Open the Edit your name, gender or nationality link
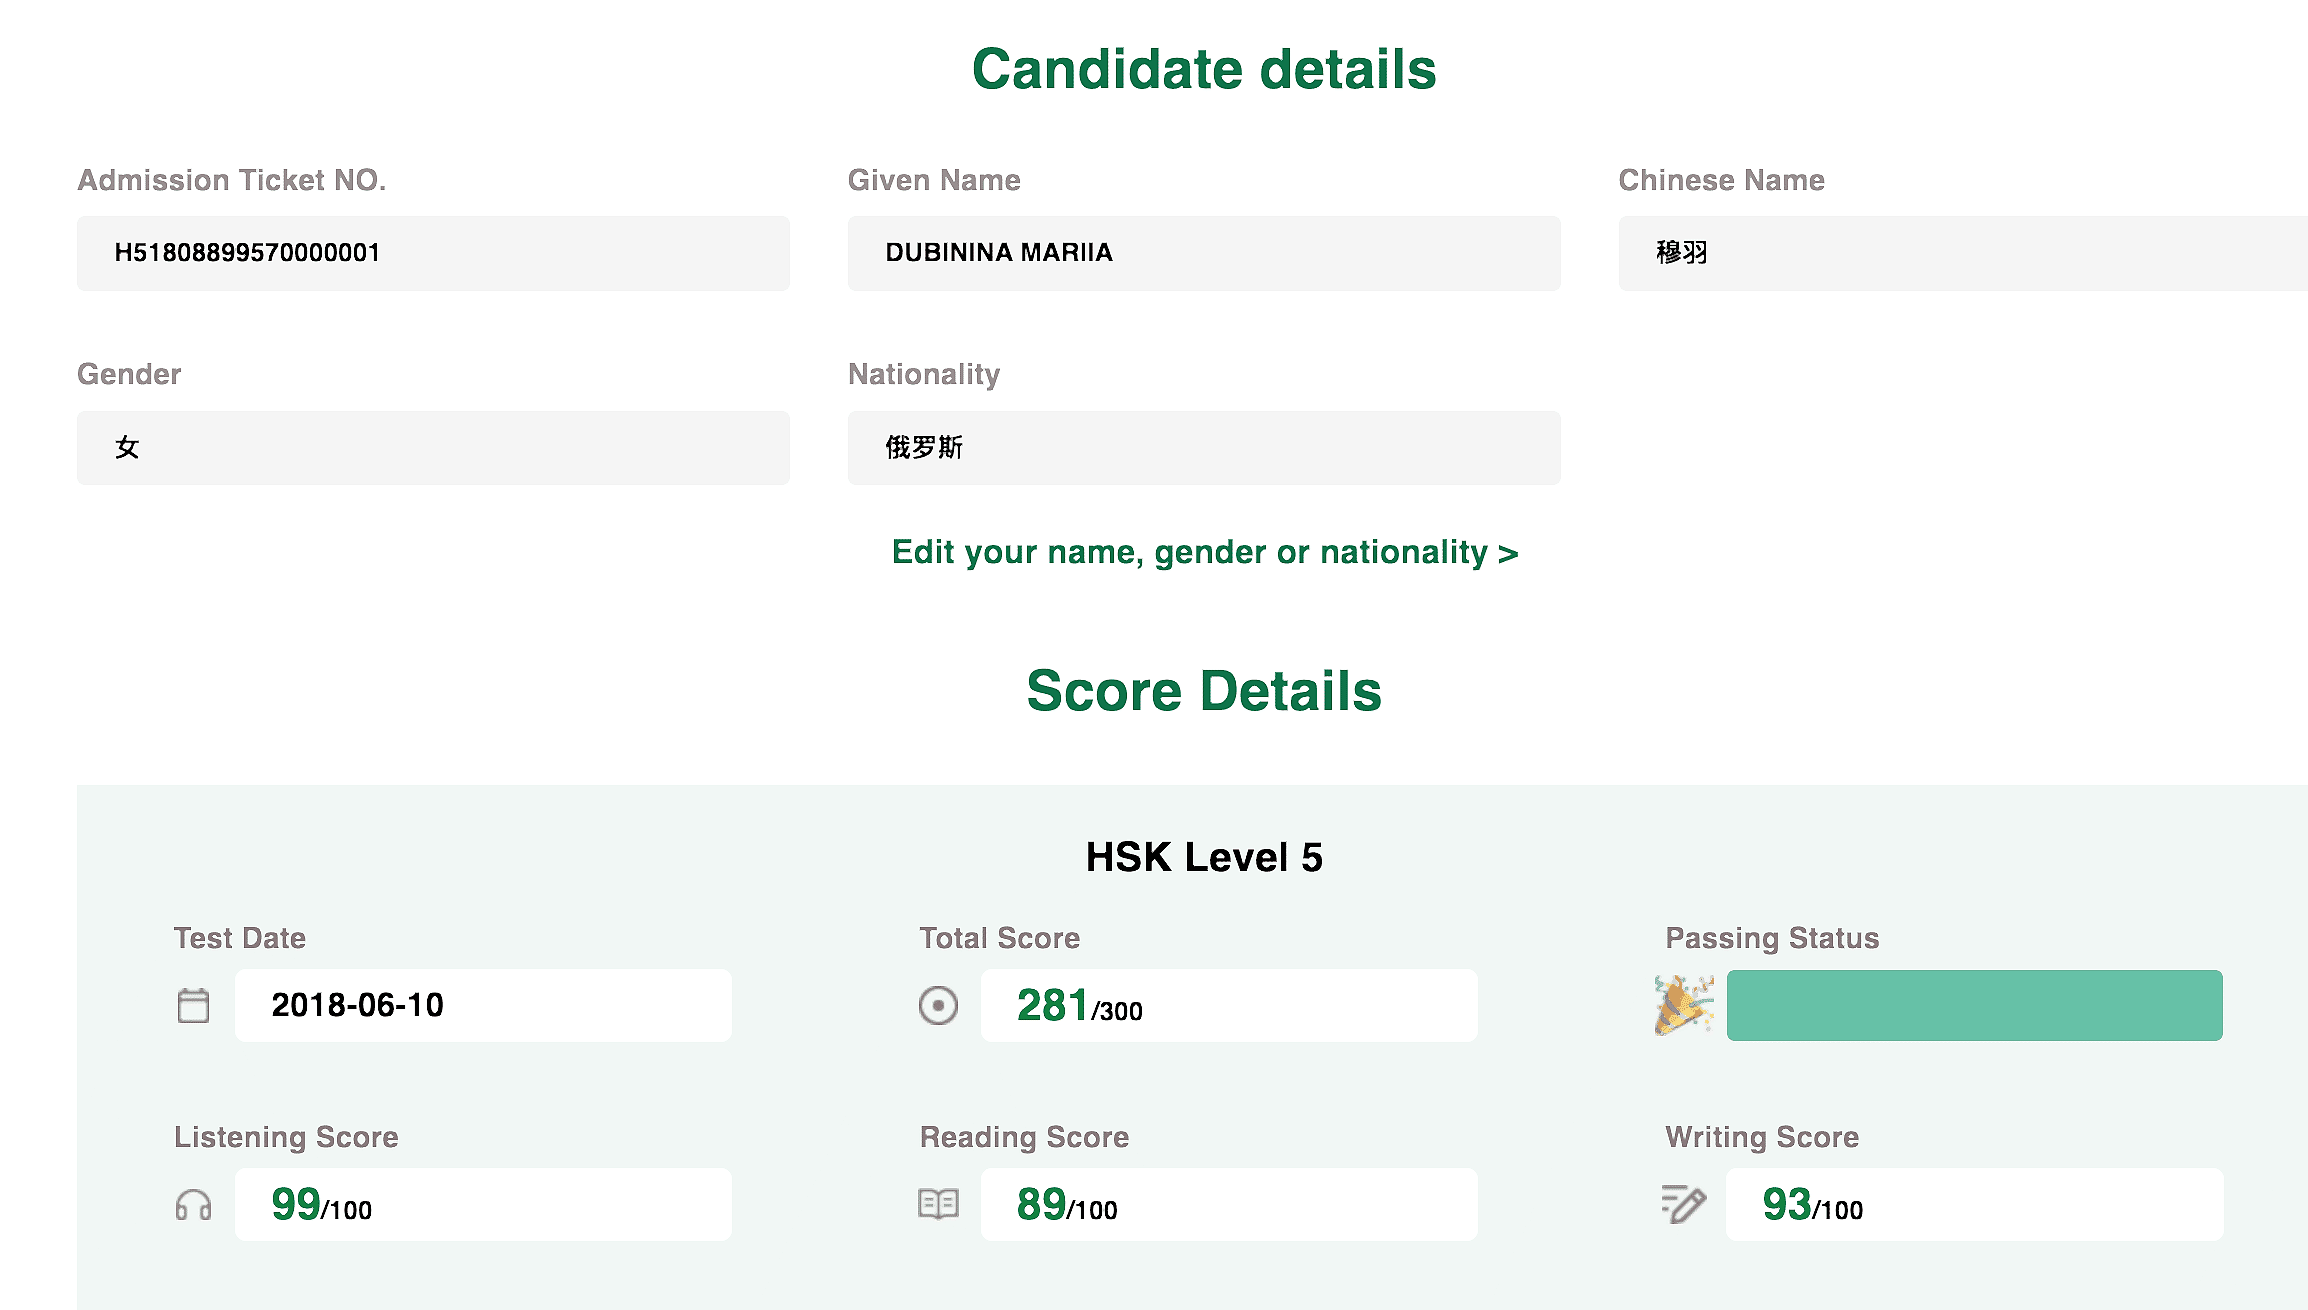The width and height of the screenshot is (2308, 1310). tap(1205, 552)
